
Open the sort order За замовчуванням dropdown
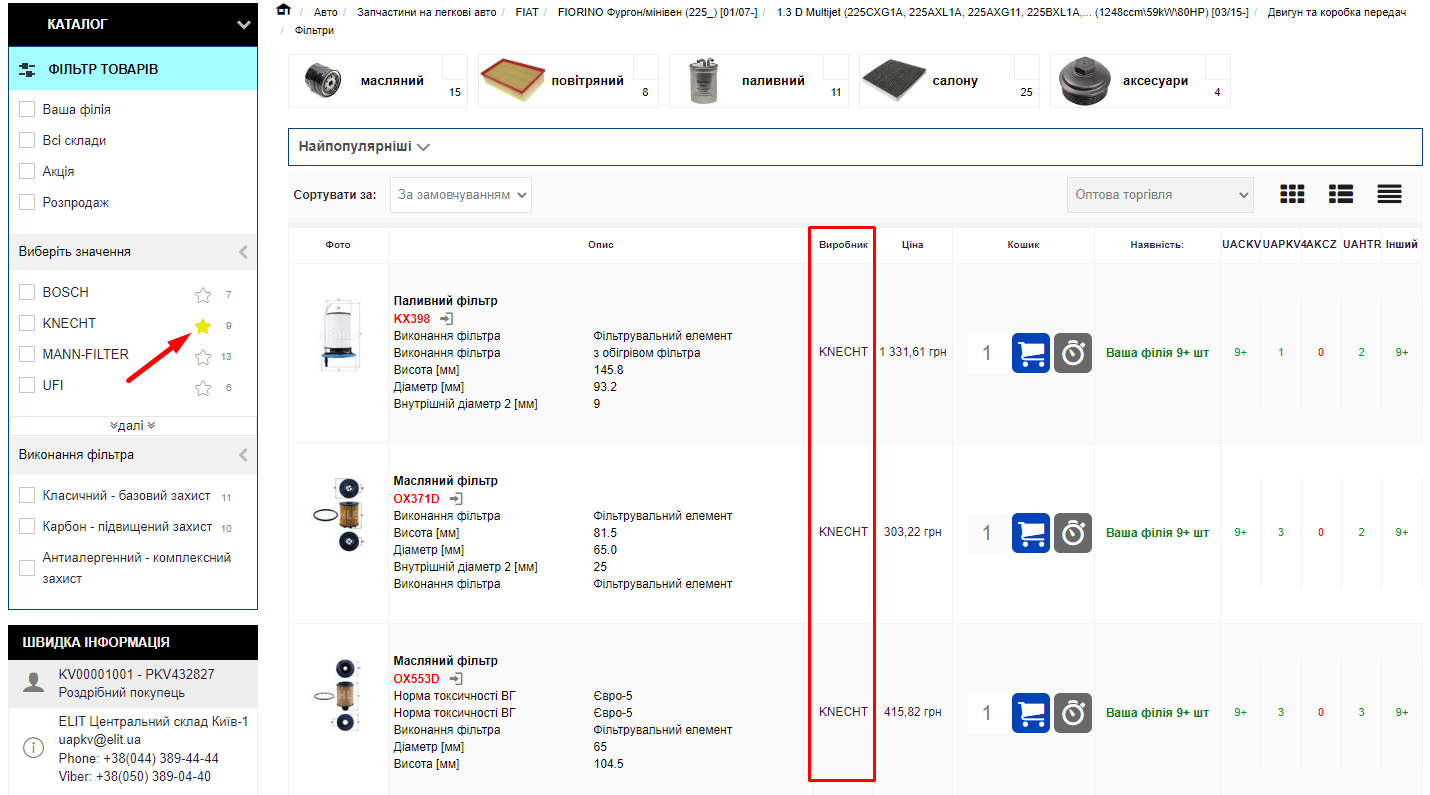click(x=461, y=195)
